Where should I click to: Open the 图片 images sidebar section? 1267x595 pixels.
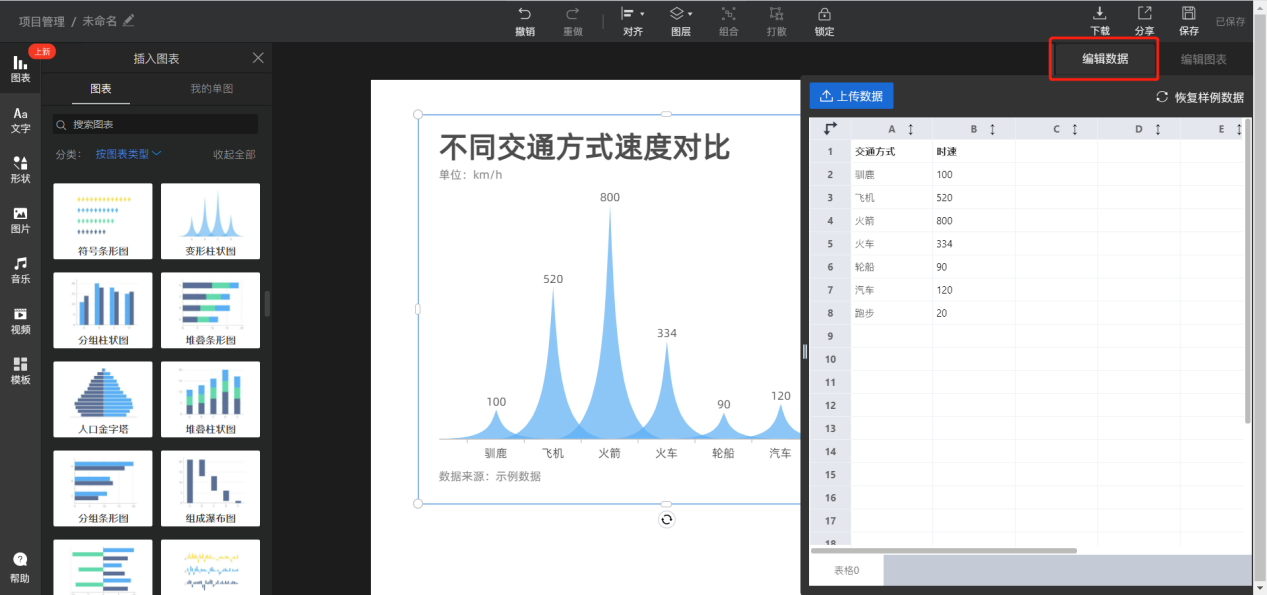coord(20,220)
